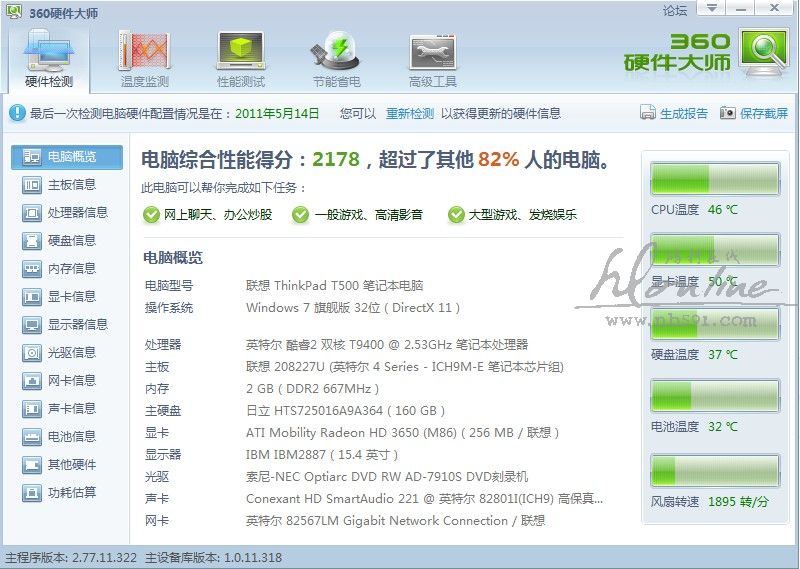
Task: Open the 高级工具 advanced tools icon
Action: click(x=432, y=51)
